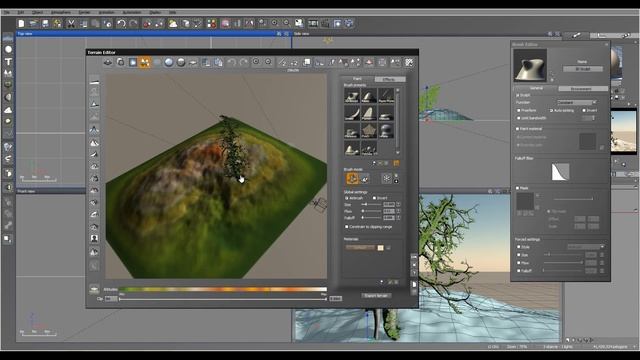
Task: Click the Brush Editor Name field
Action: 583,69
